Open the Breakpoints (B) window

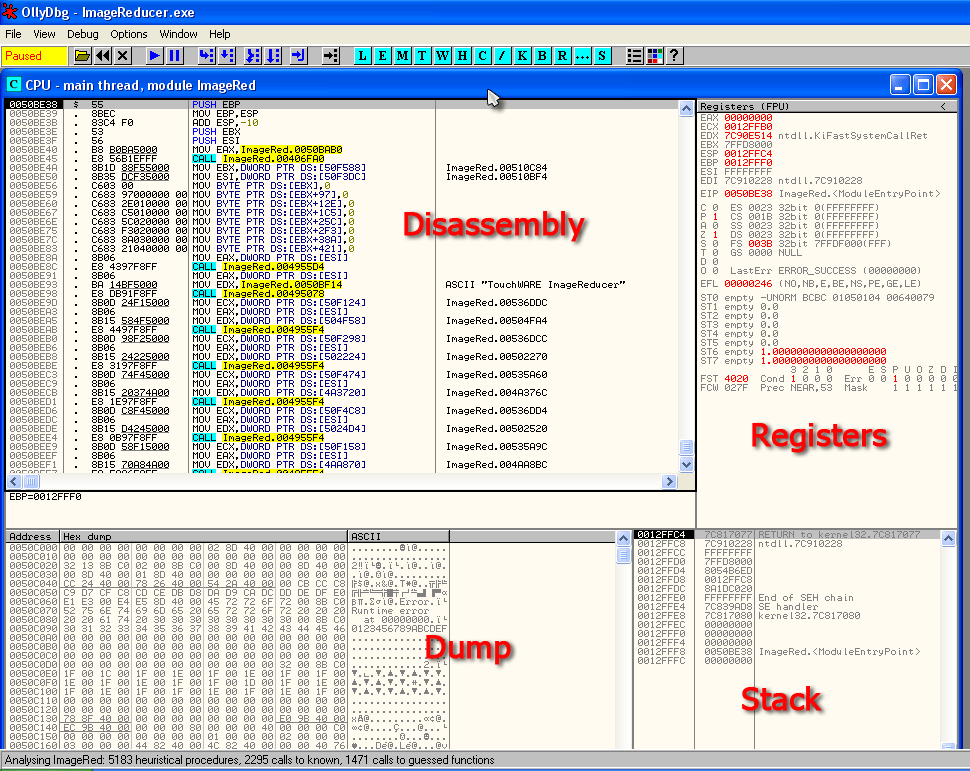542,56
